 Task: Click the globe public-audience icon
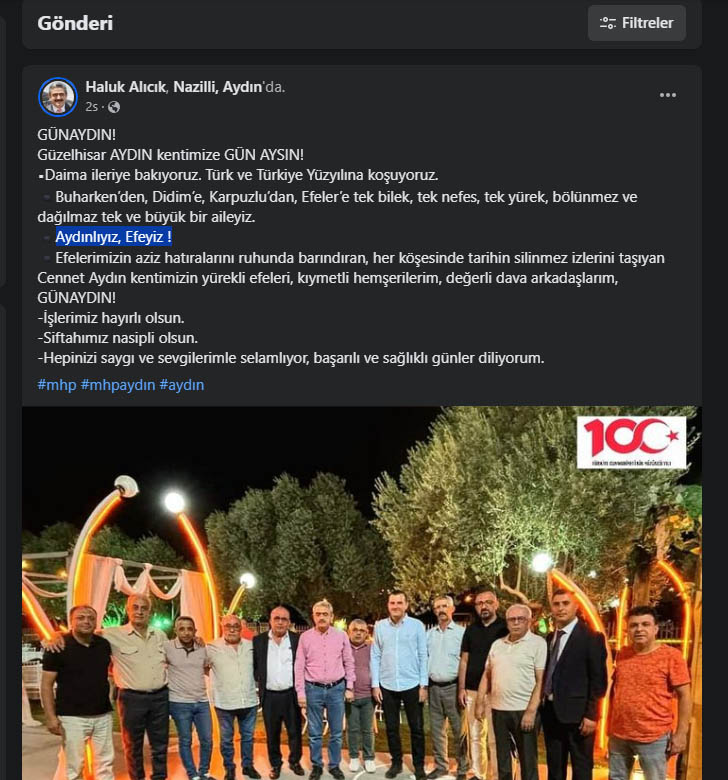tap(114, 107)
